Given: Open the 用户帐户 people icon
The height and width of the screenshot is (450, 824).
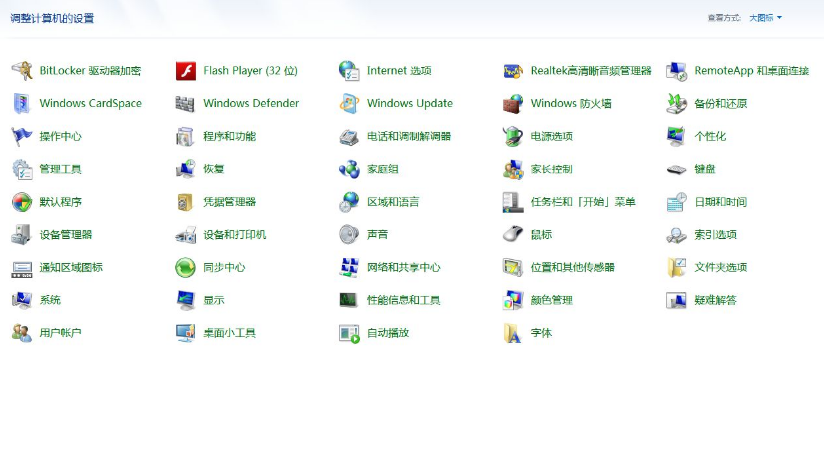Looking at the screenshot, I should pos(22,333).
